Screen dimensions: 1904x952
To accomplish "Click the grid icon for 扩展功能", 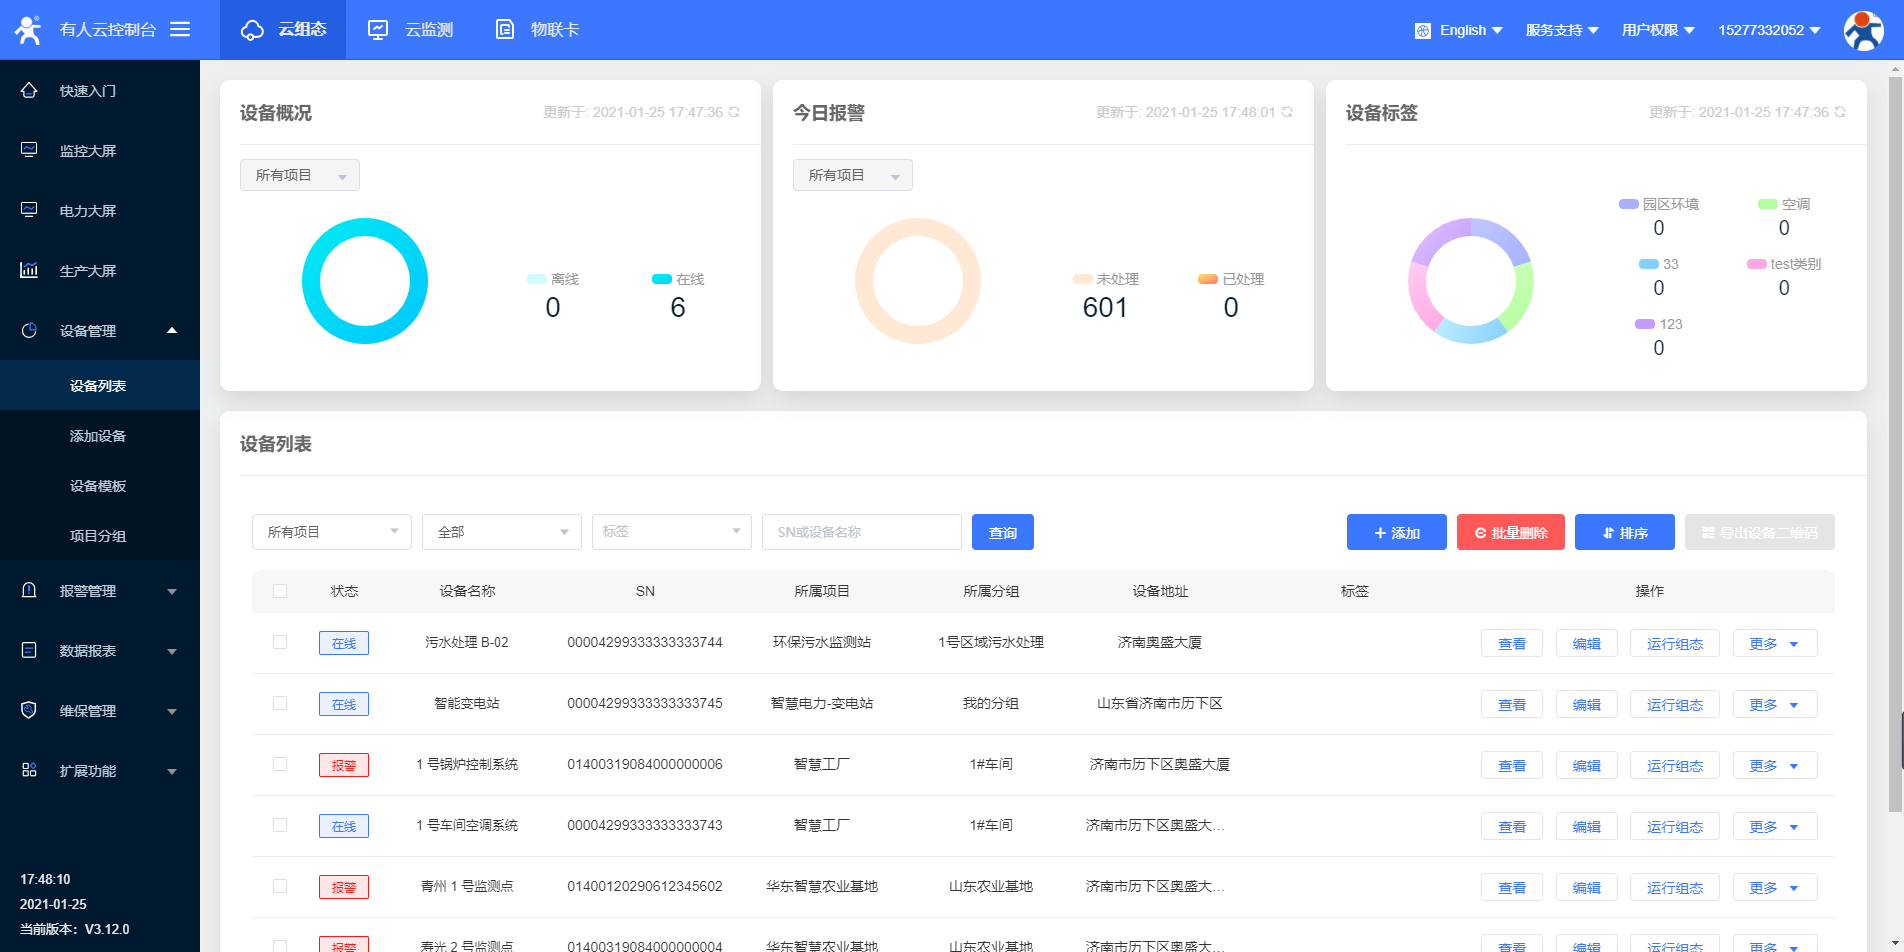I will pyautogui.click(x=29, y=770).
